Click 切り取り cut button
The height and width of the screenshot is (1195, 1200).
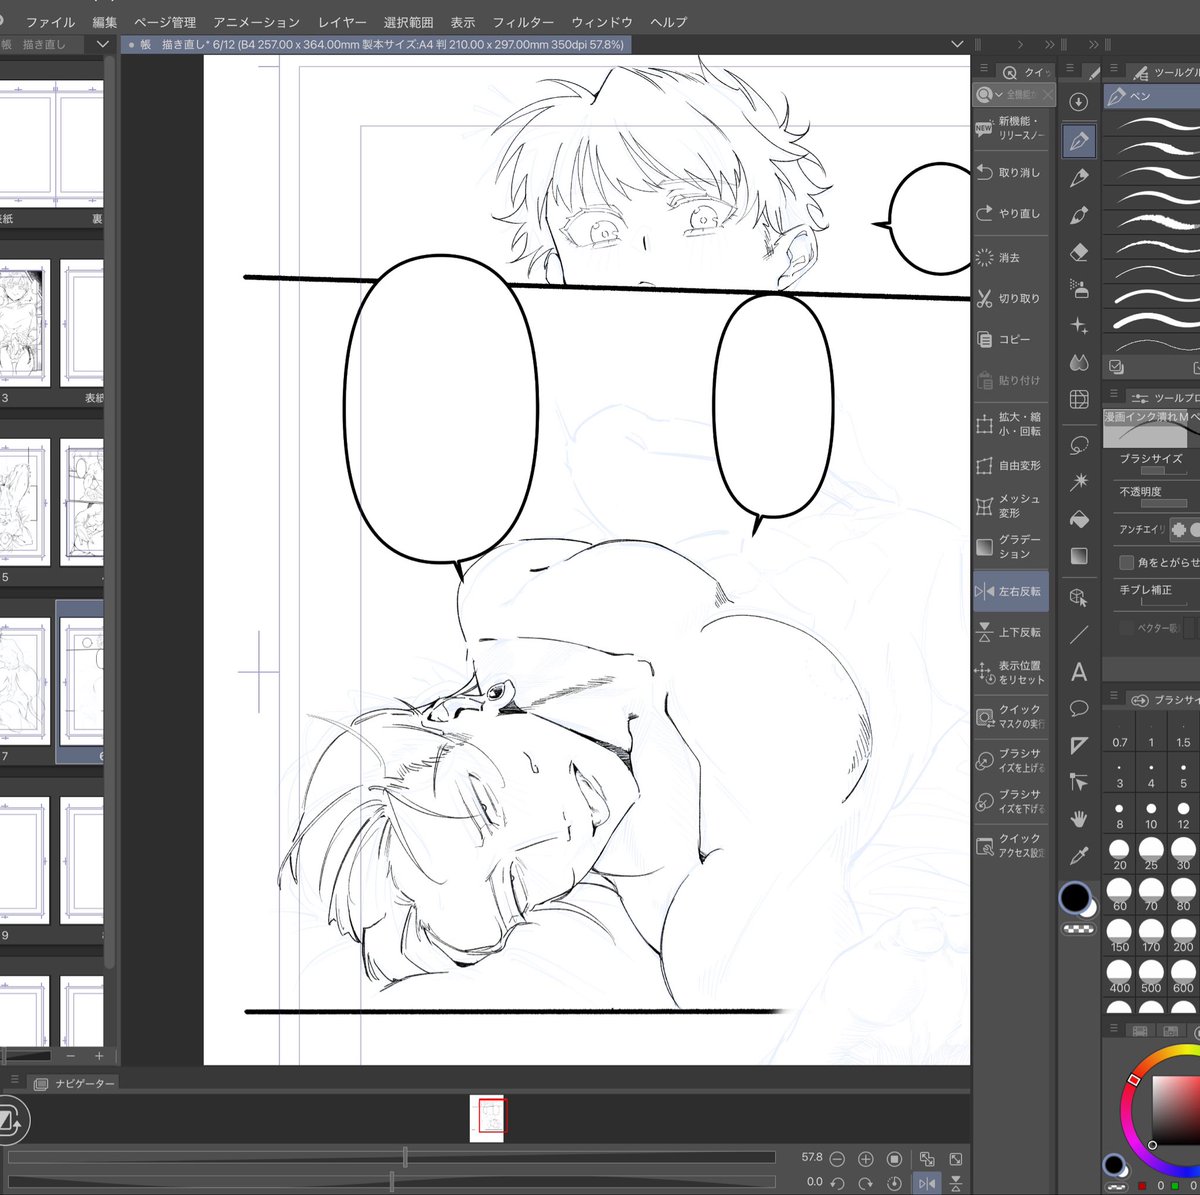pos(1011,298)
